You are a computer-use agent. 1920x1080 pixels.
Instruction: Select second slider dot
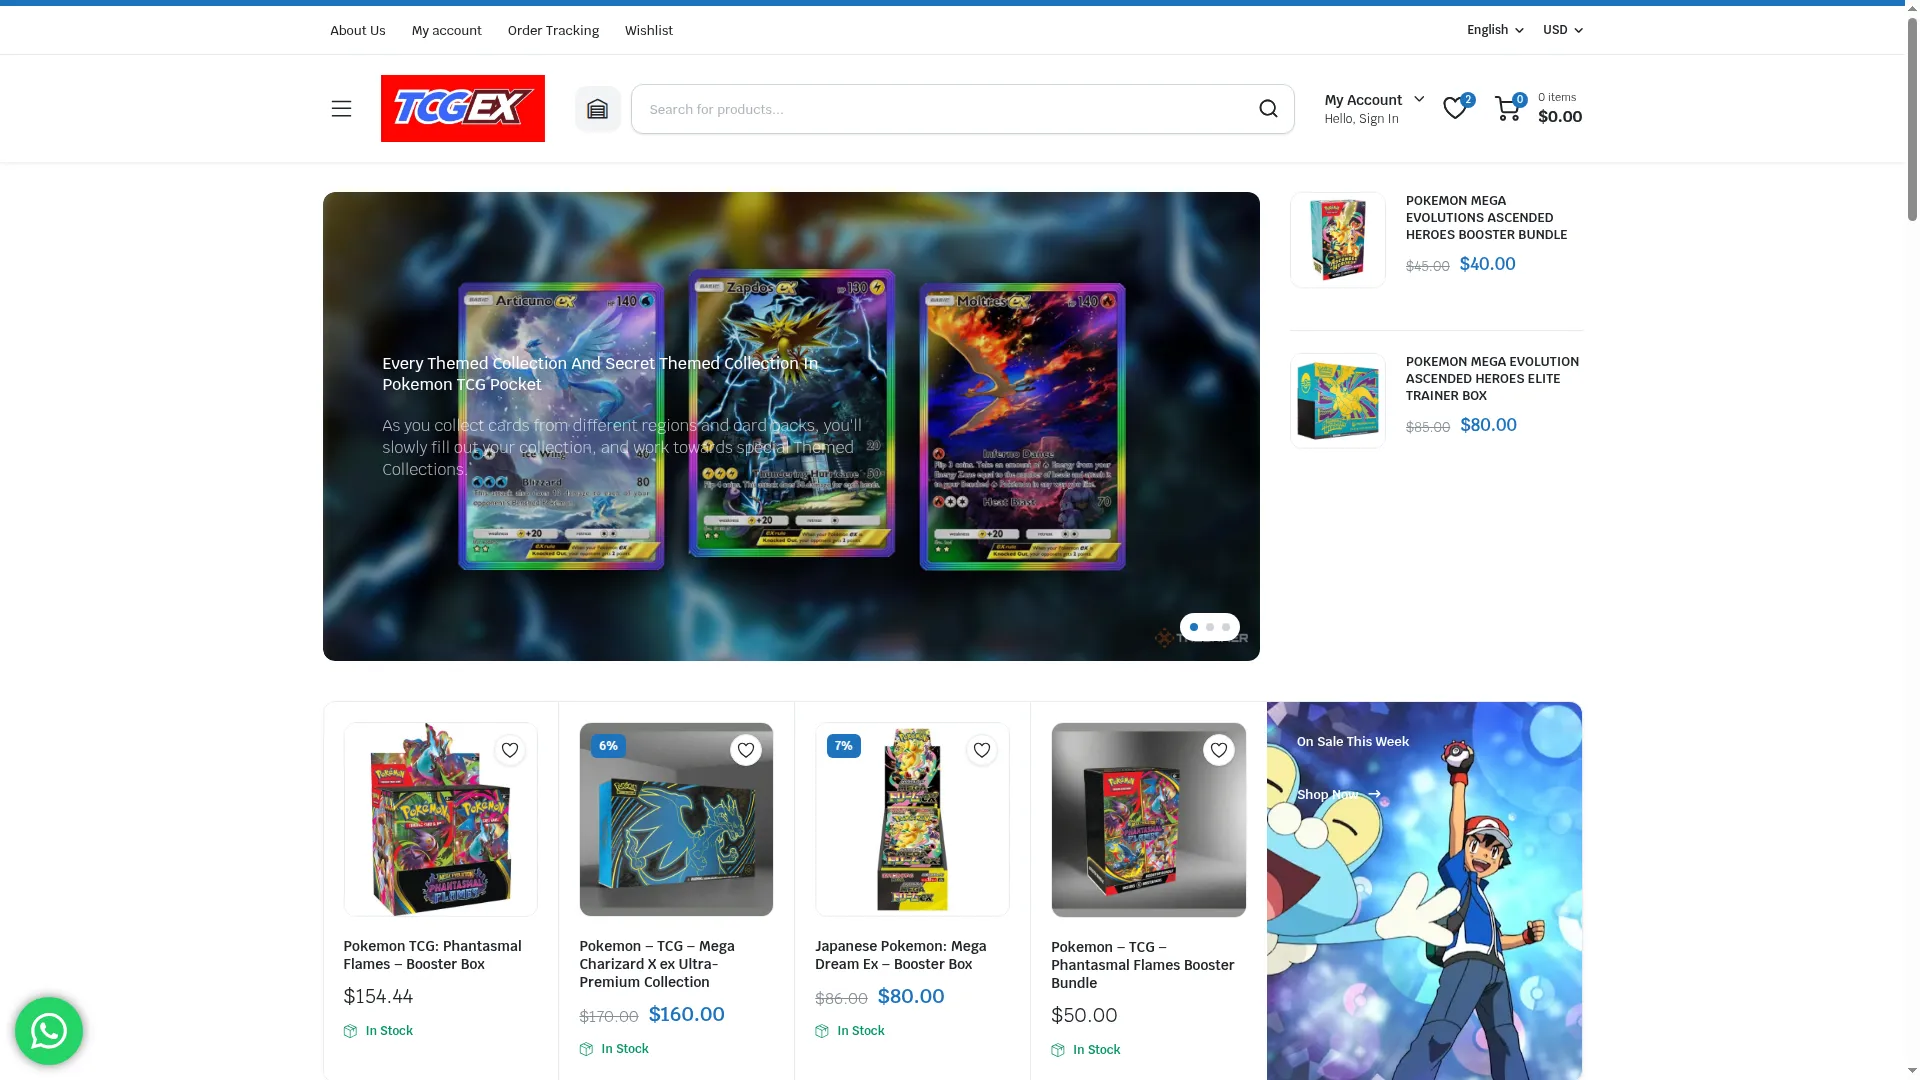[x=1210, y=627]
